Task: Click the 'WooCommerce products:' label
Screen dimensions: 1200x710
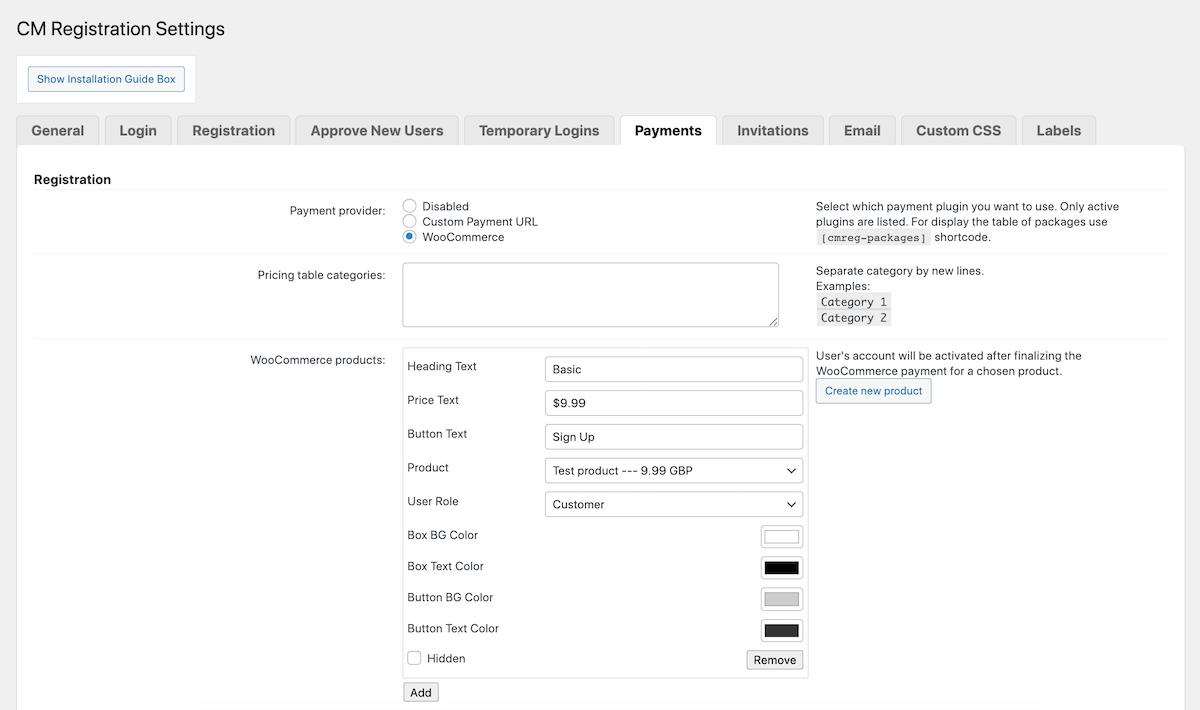Action: [317, 360]
